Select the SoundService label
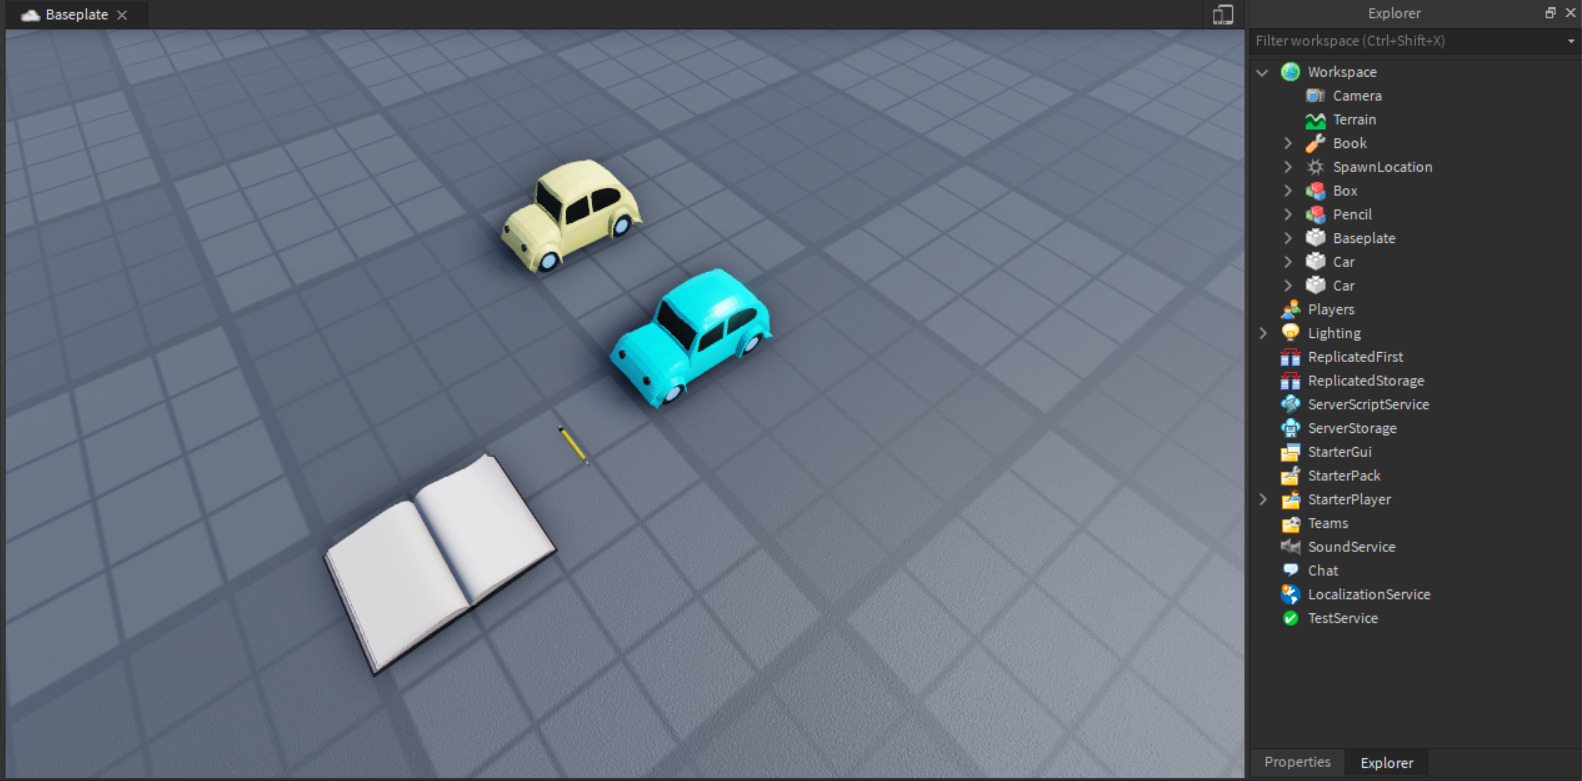1582x781 pixels. (x=1351, y=547)
